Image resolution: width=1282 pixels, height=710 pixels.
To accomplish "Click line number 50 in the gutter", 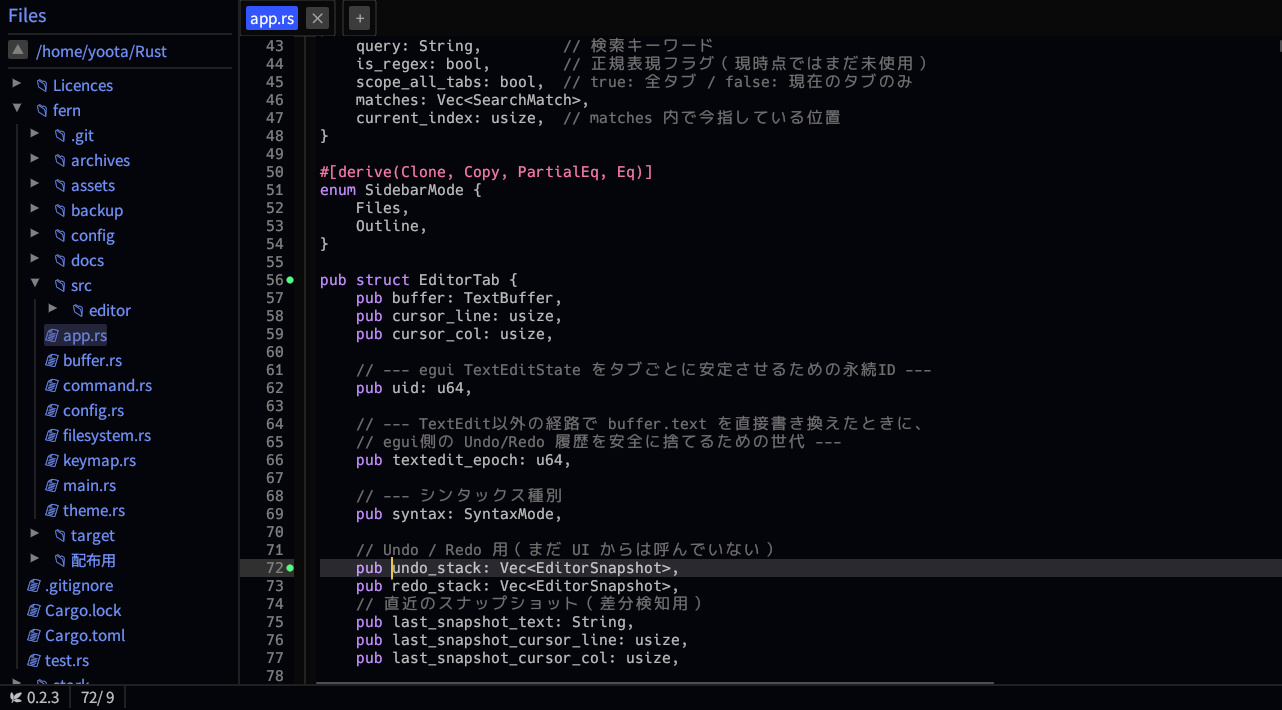I will [x=274, y=172].
